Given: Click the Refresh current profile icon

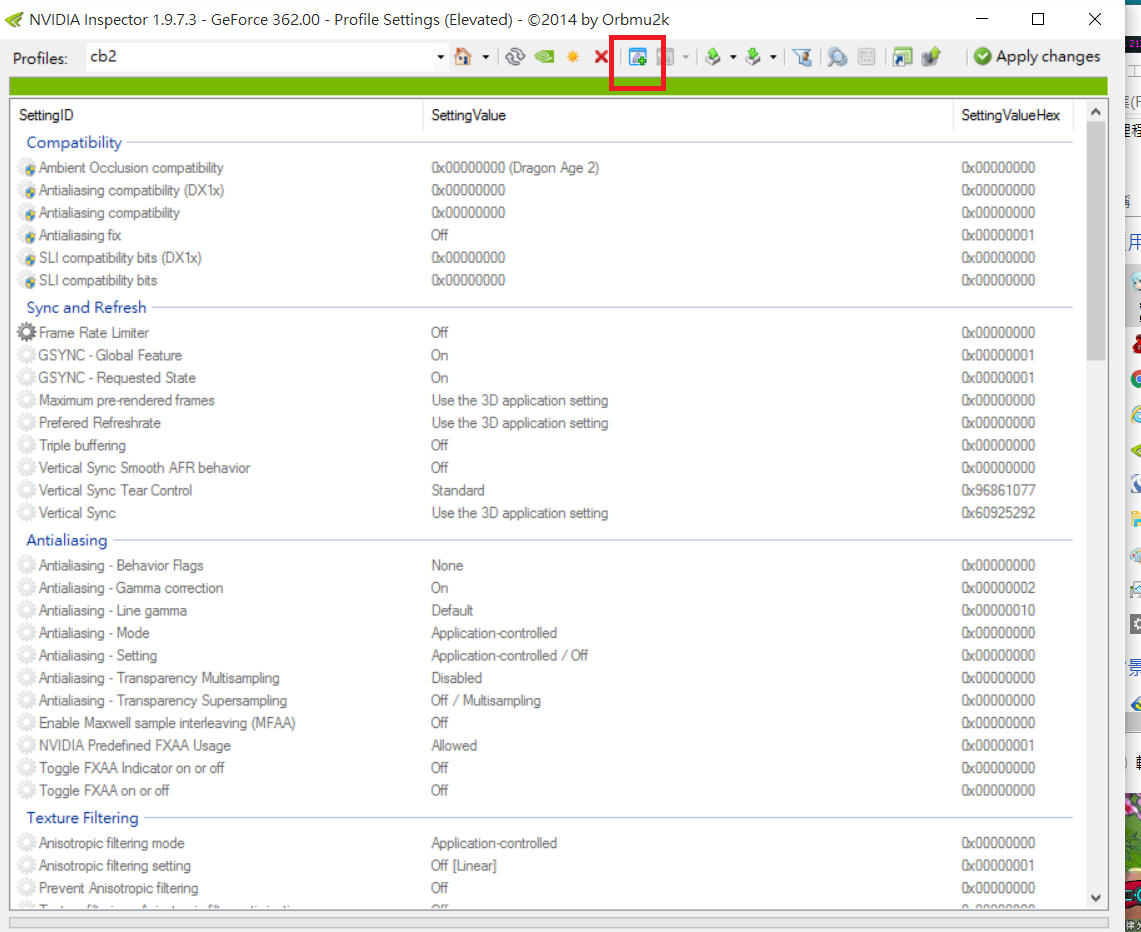Looking at the screenshot, I should pyautogui.click(x=515, y=57).
